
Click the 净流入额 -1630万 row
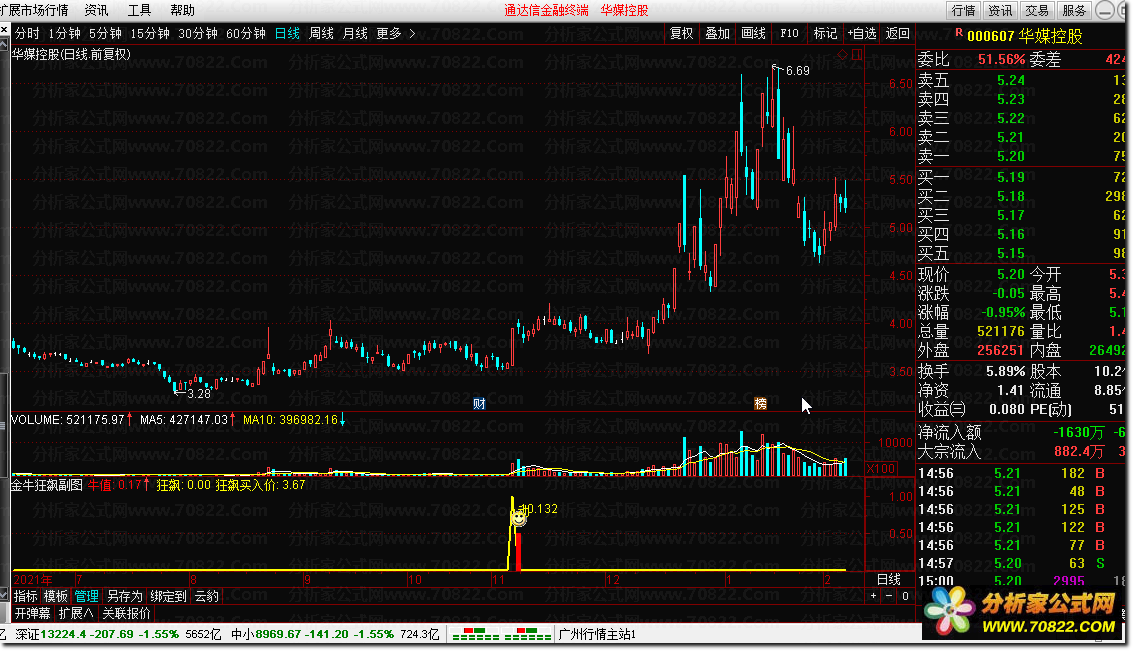pyautogui.click(x=1021, y=433)
